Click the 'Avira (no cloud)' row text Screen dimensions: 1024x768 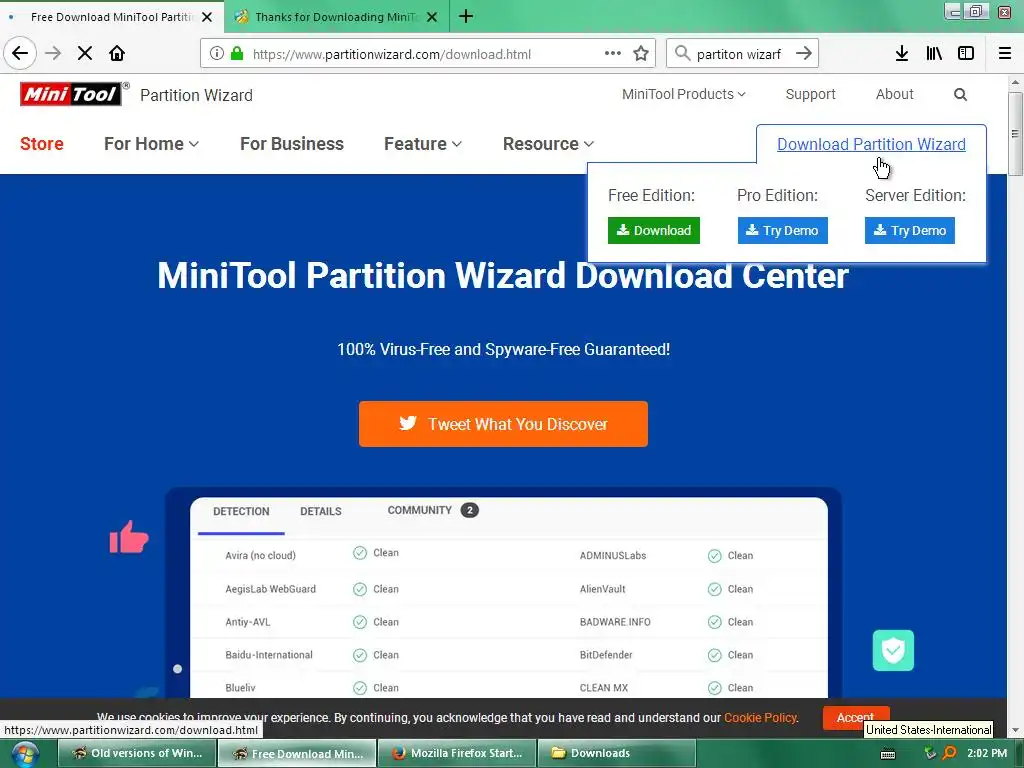pyautogui.click(x=261, y=555)
